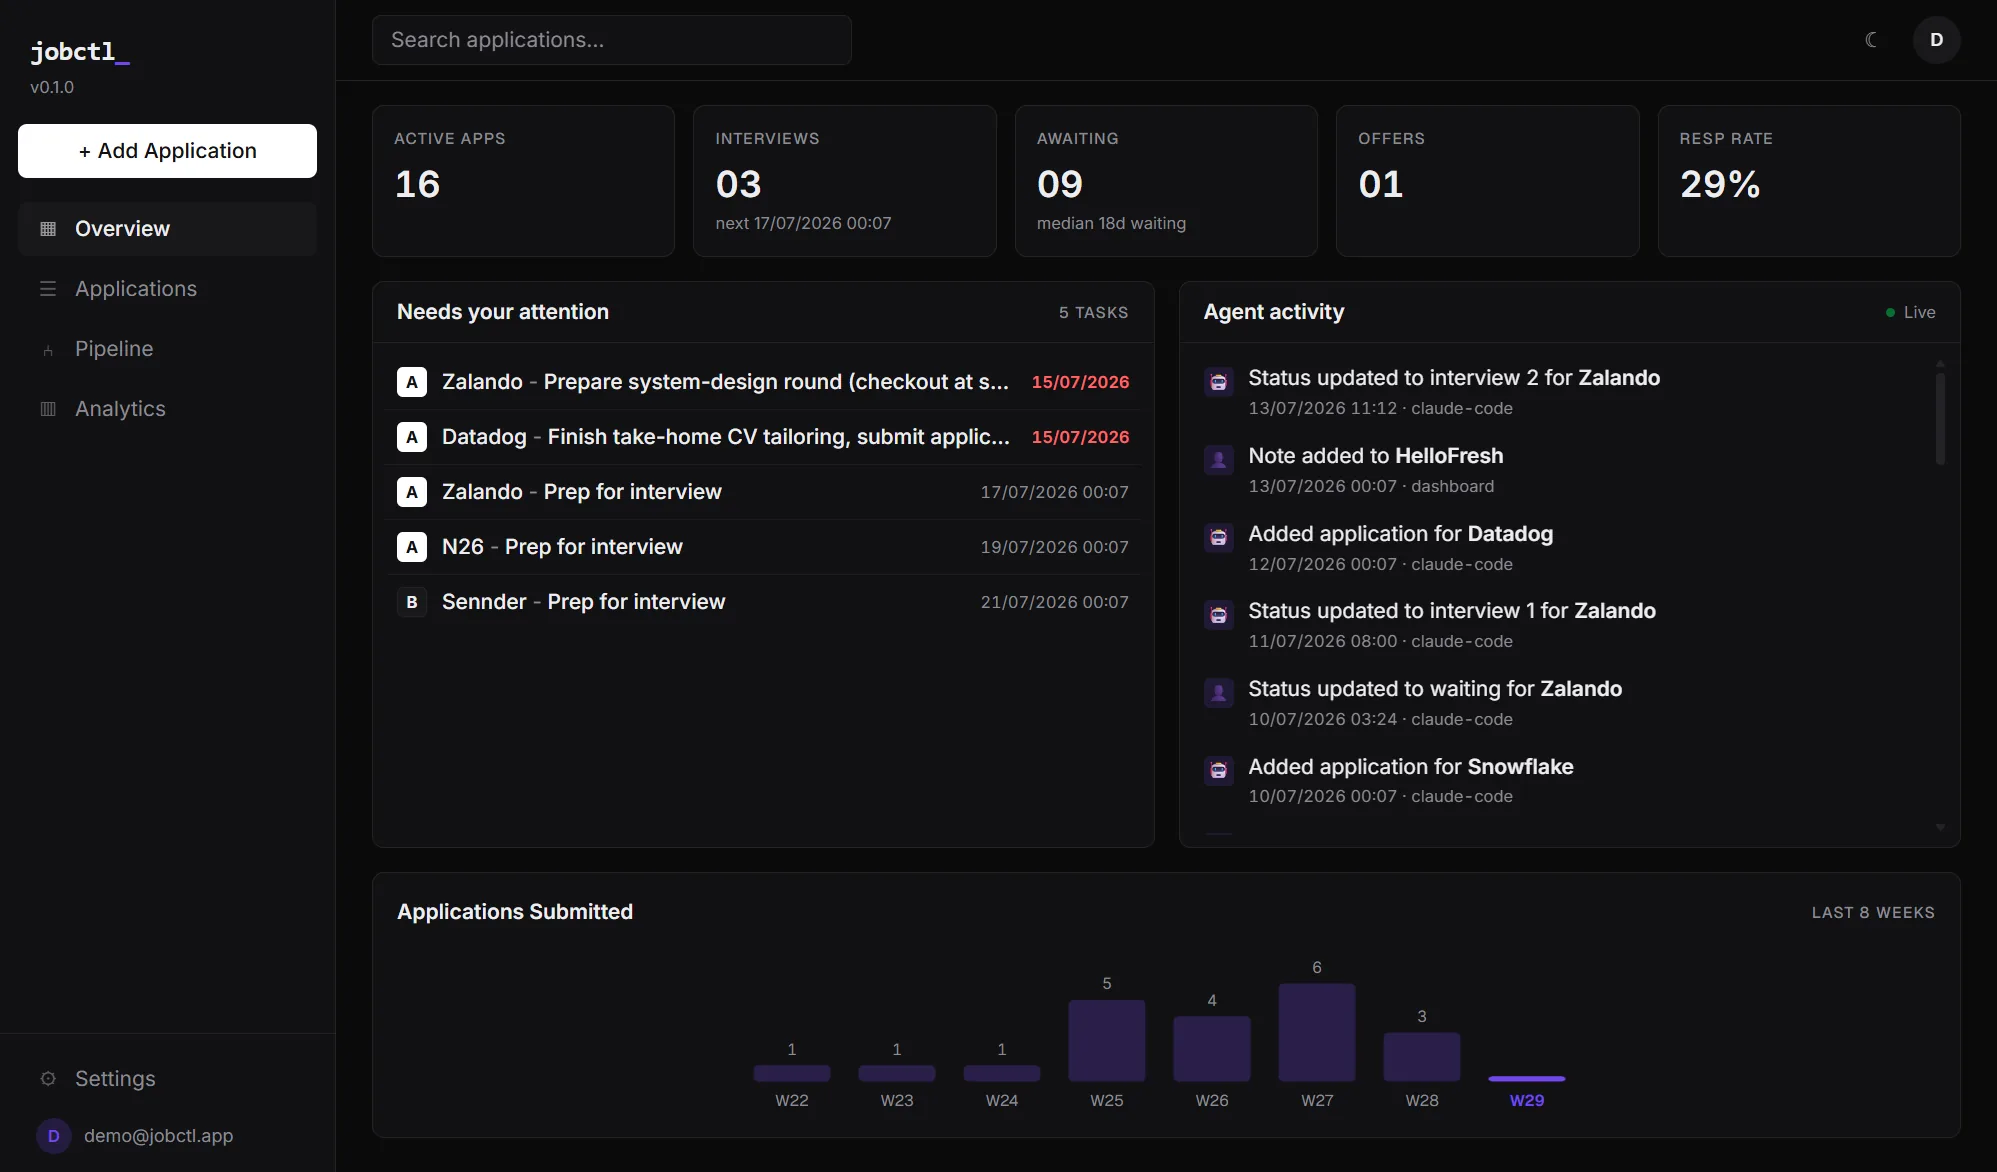Click the demo@jobctl.app avatar icon
This screenshot has height=1172, width=1997.
point(54,1136)
